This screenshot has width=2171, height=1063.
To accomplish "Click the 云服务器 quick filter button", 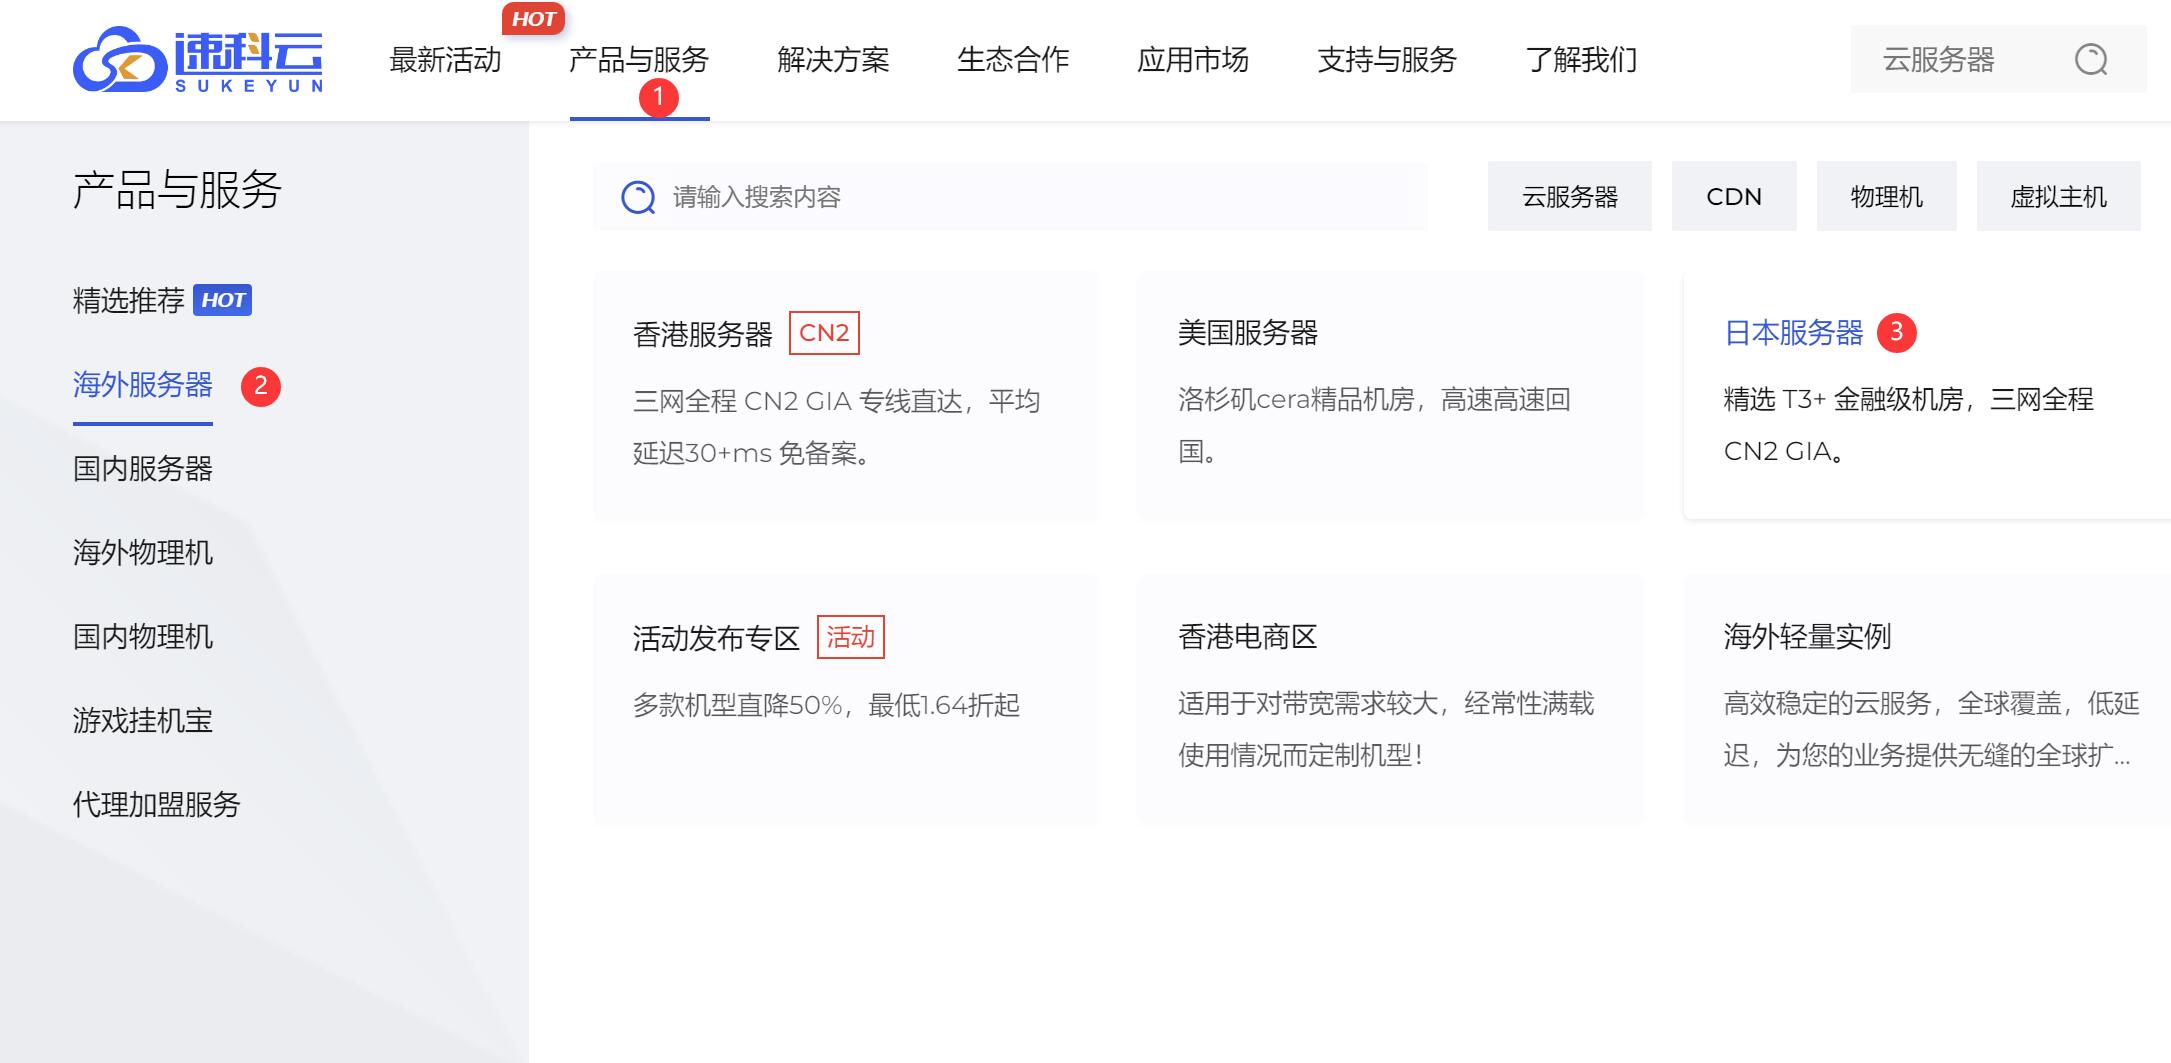I will 1570,197.
